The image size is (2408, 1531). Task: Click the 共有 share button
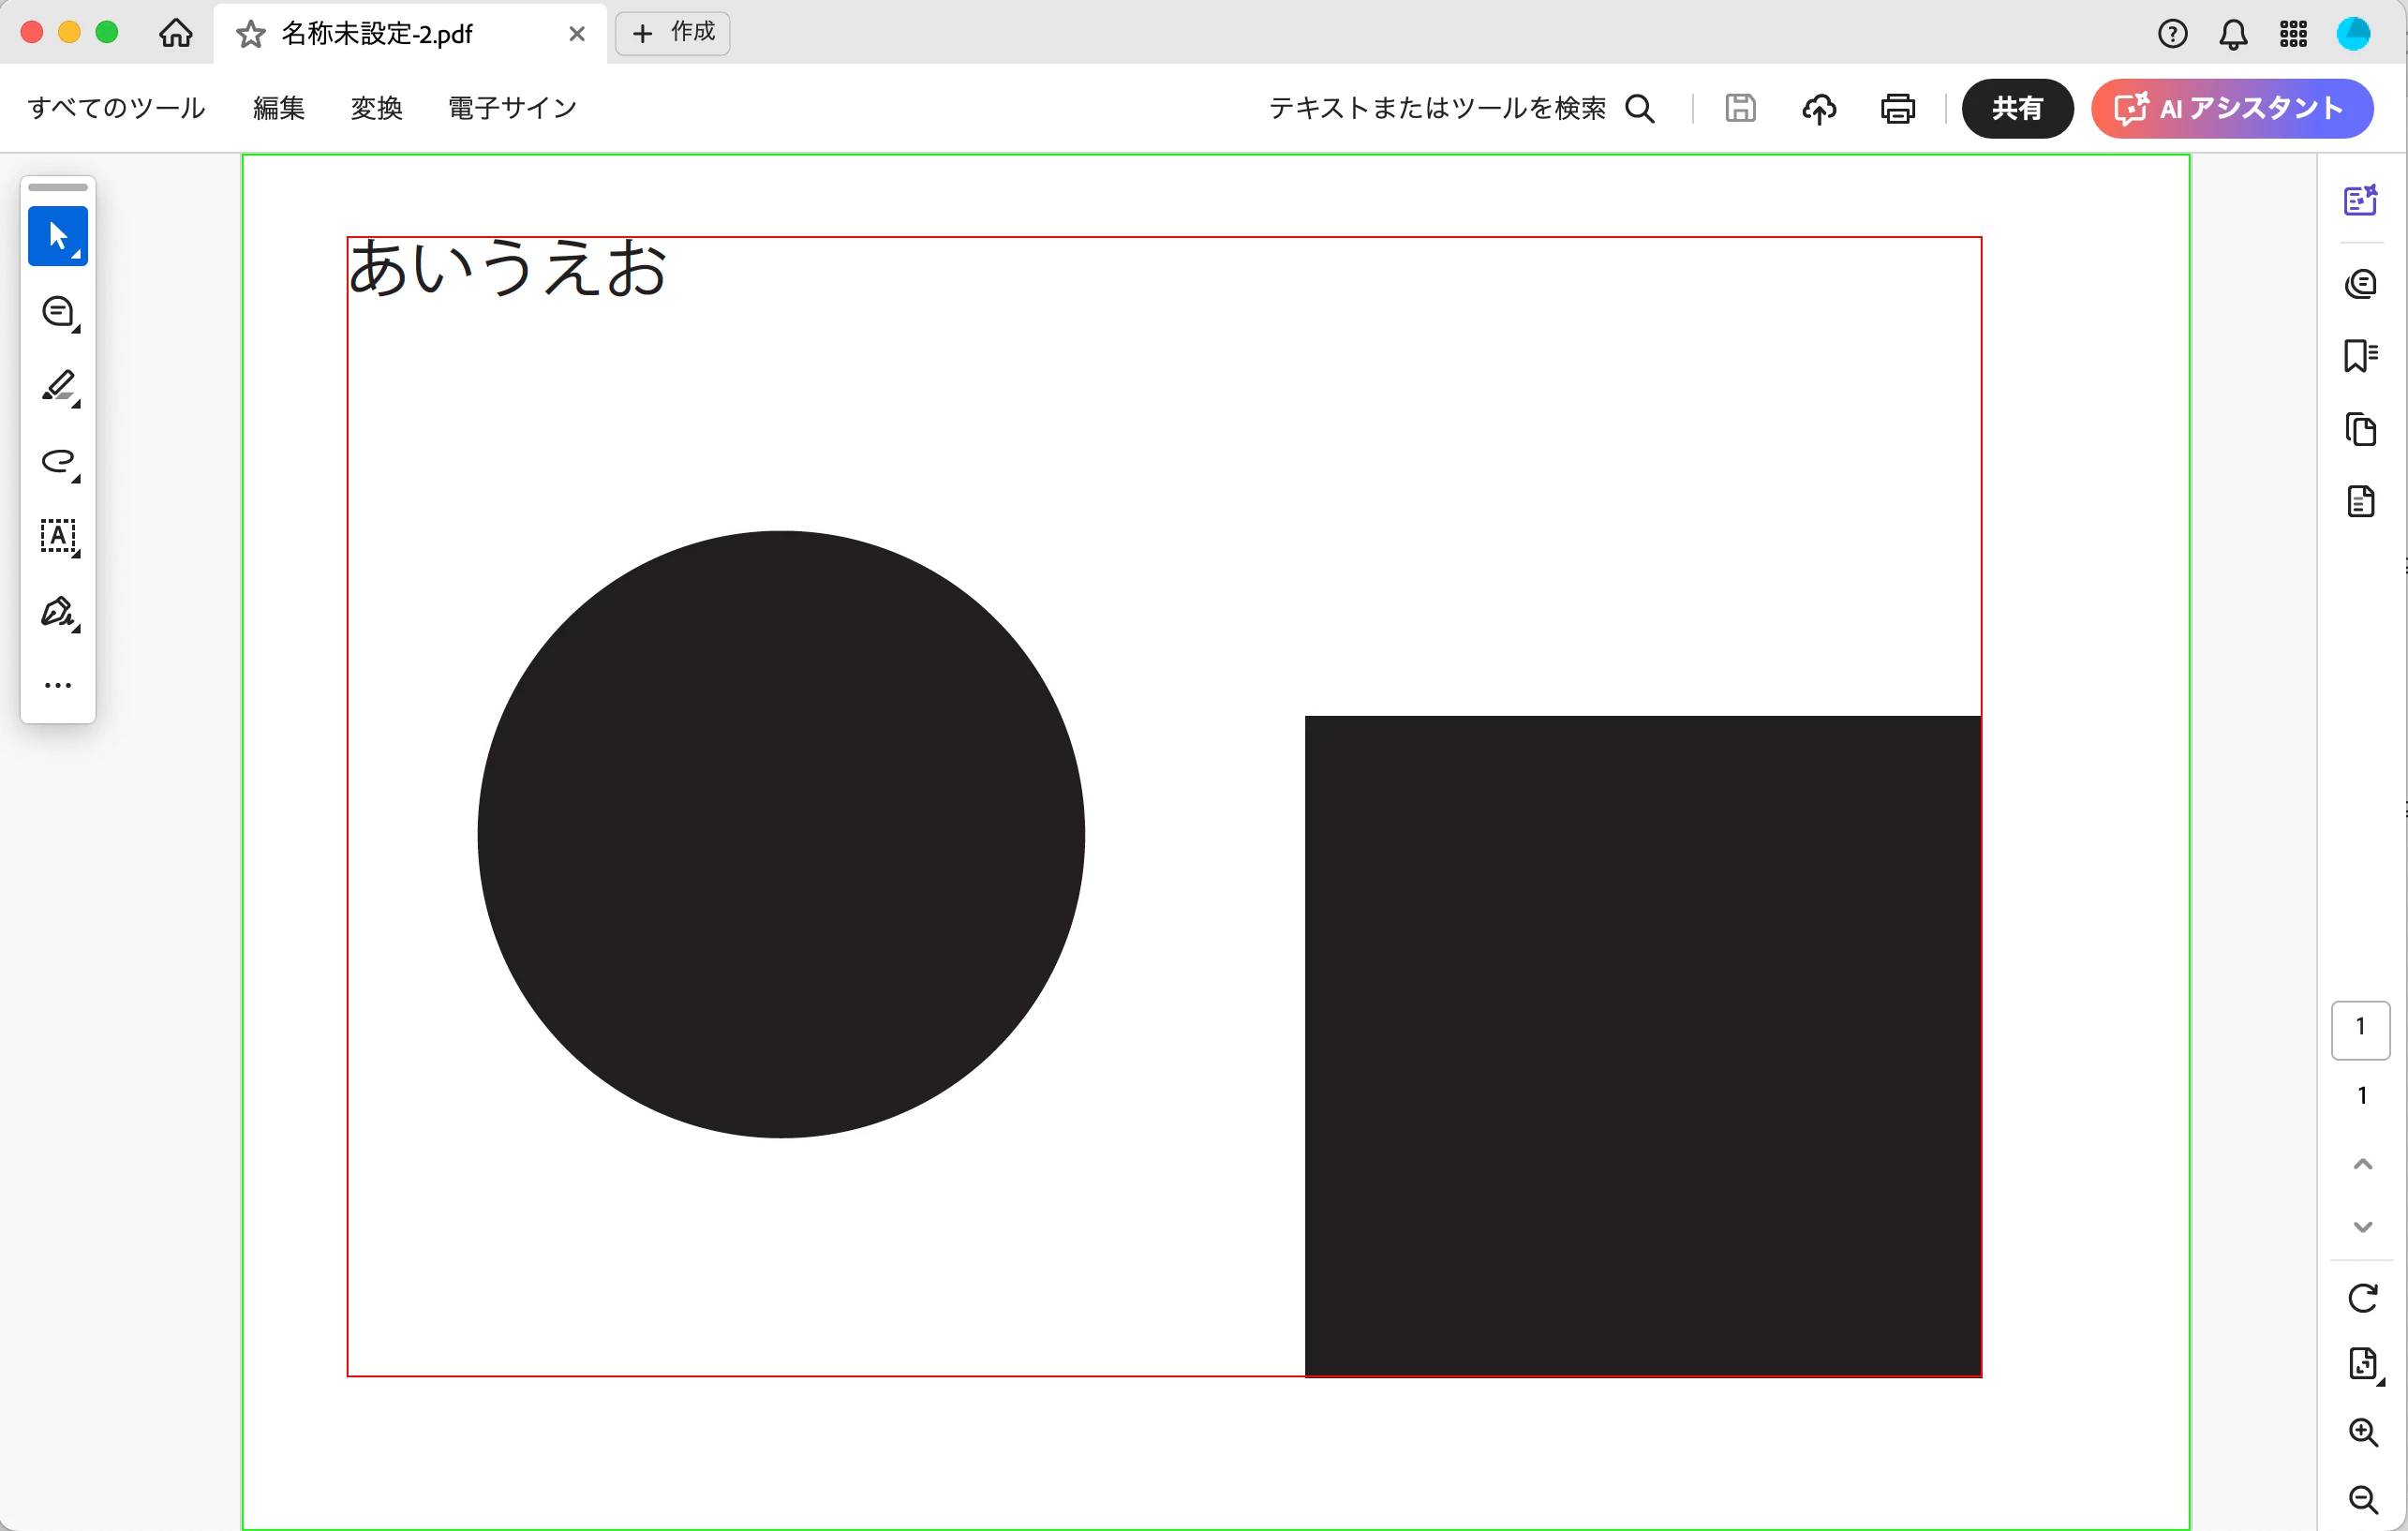click(2016, 108)
